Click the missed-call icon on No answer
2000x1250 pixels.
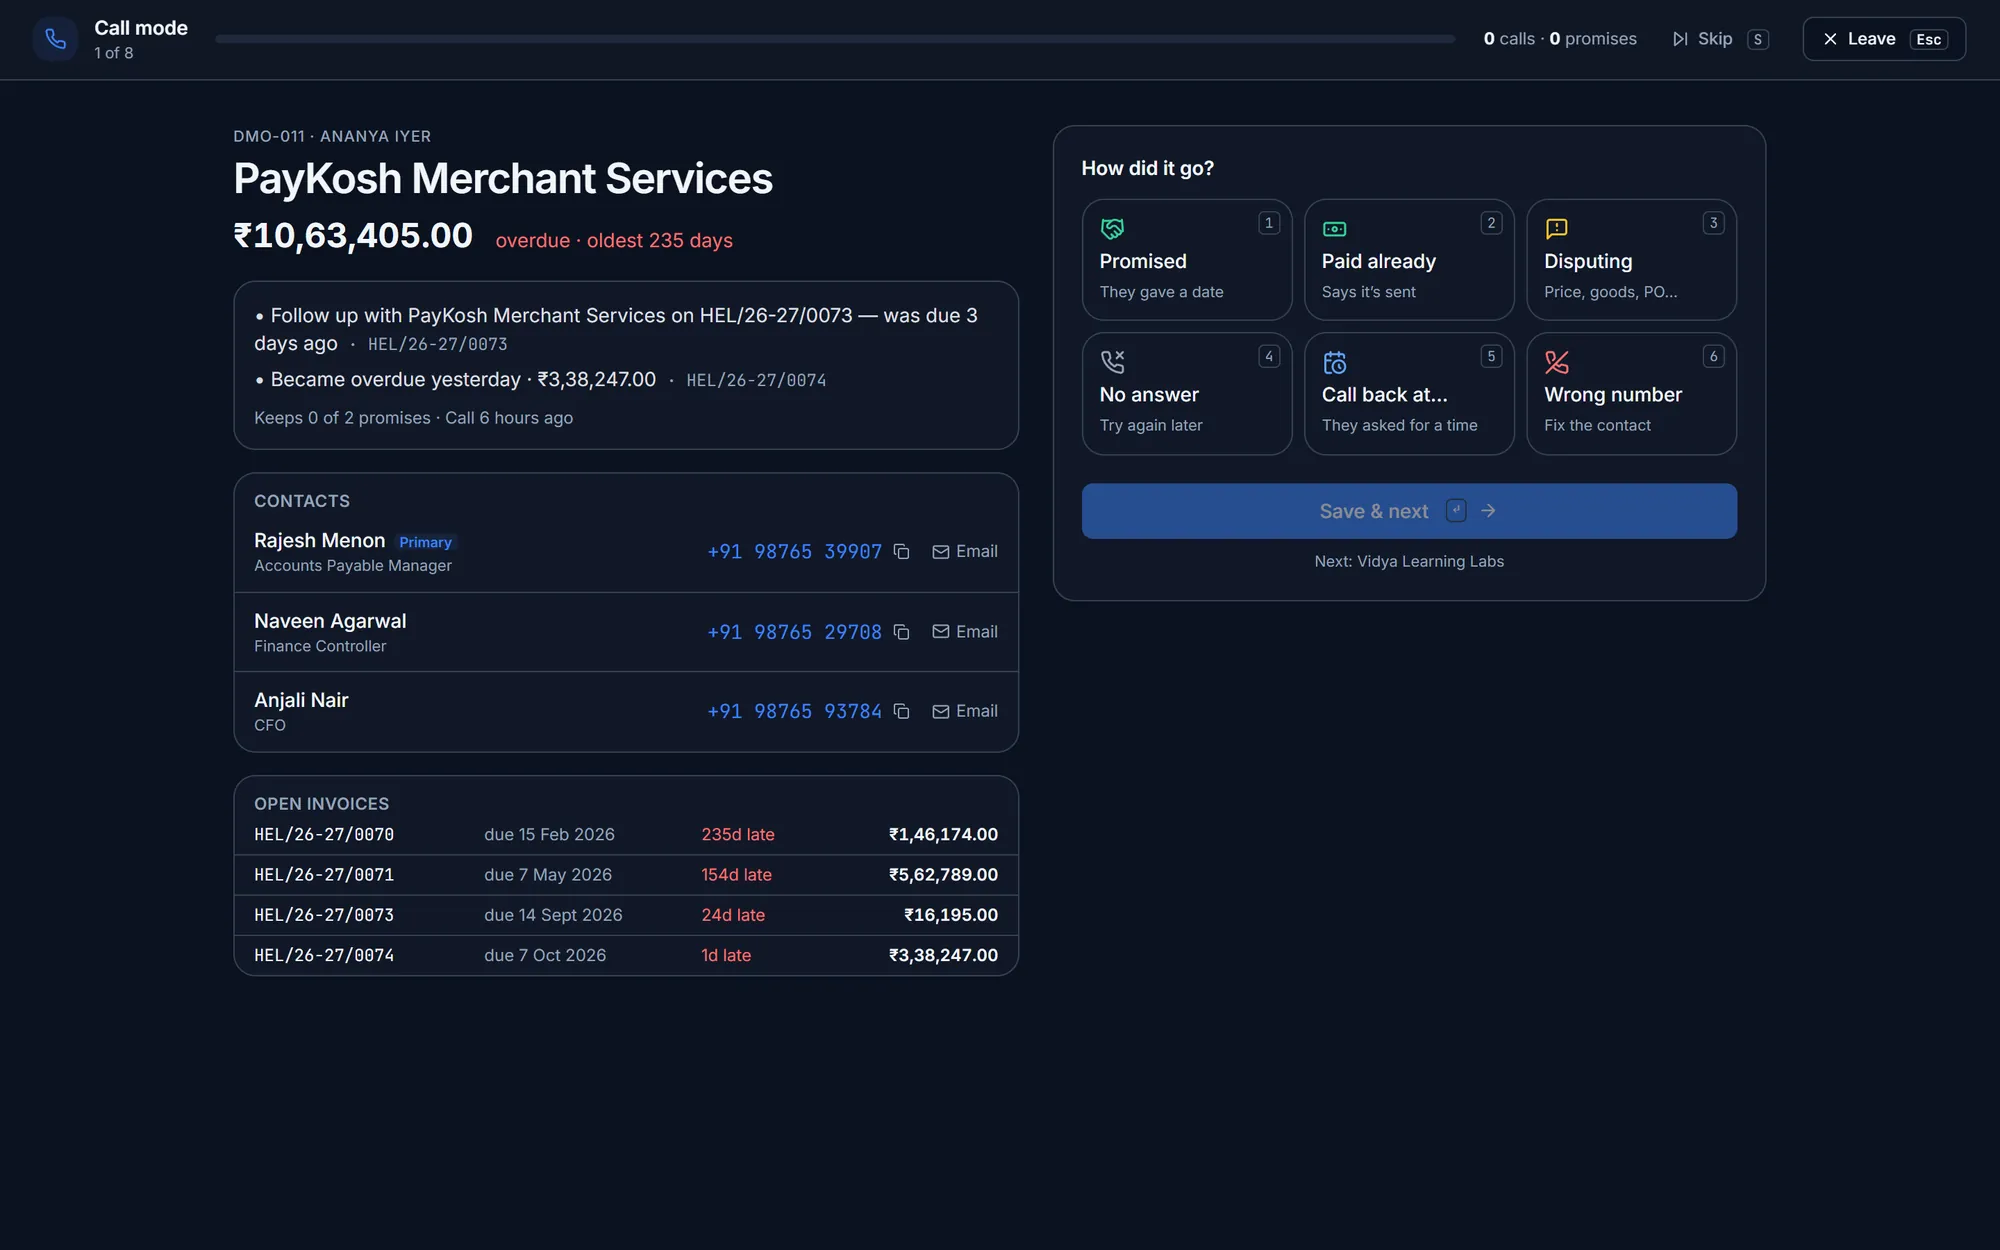[1112, 362]
